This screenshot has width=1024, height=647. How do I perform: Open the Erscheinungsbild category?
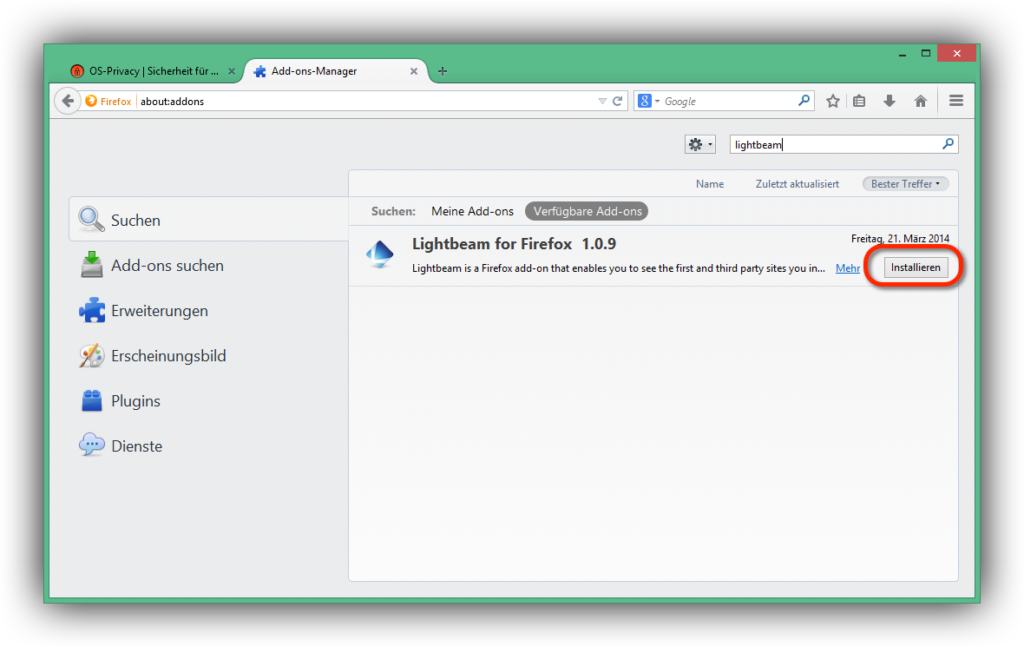click(x=209, y=356)
